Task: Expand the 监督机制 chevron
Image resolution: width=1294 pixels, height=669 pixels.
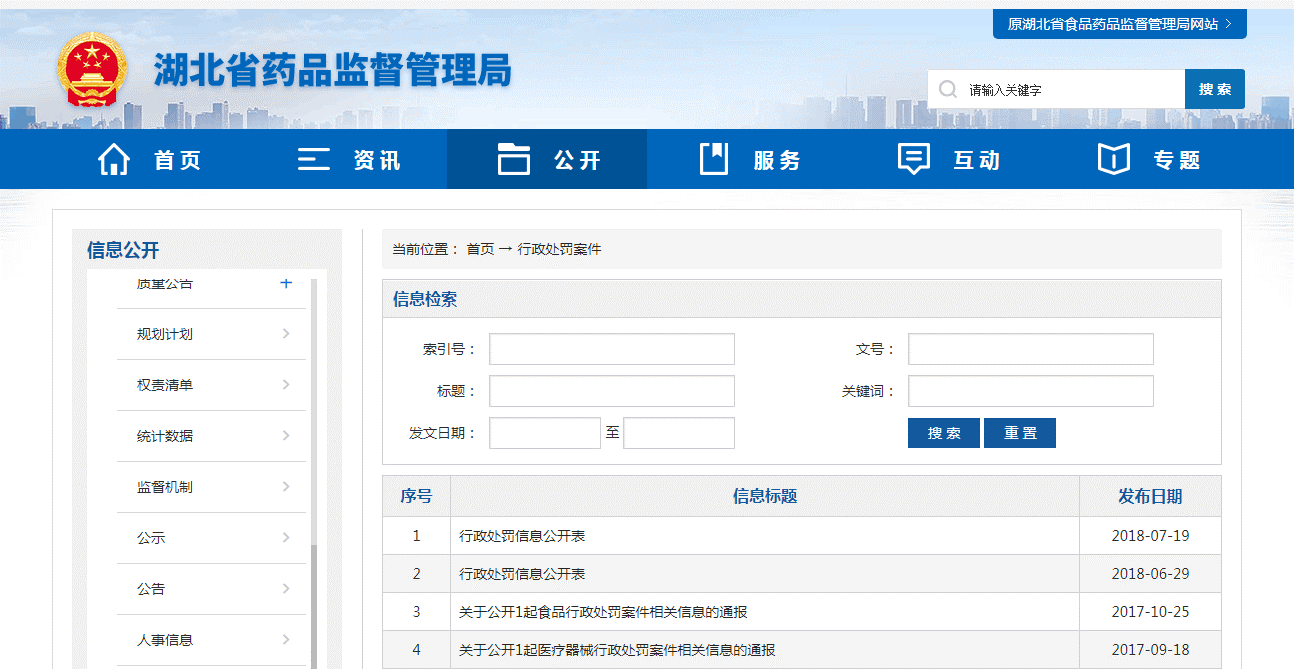Action: coord(286,487)
